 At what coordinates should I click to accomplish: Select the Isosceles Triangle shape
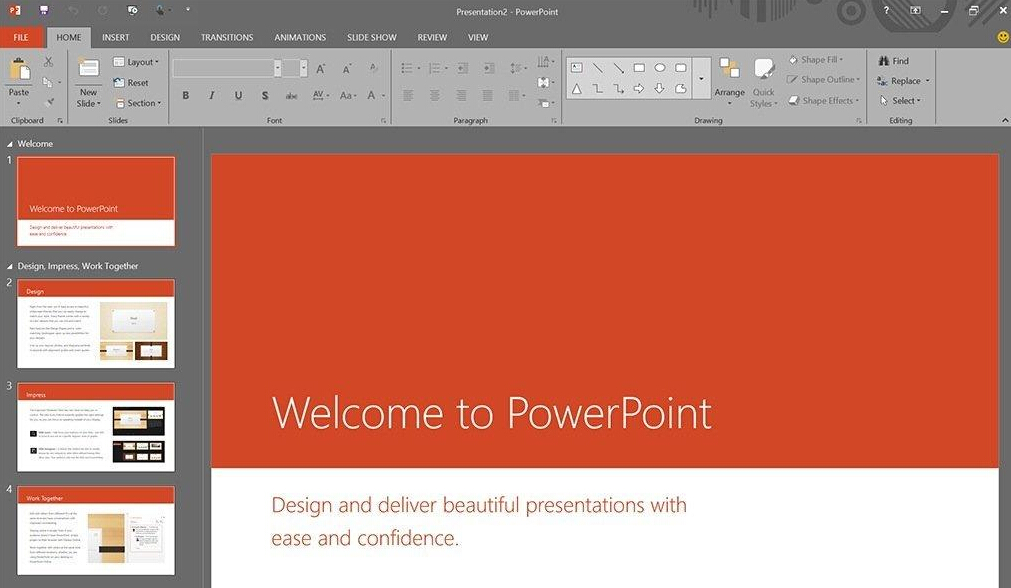coord(577,88)
